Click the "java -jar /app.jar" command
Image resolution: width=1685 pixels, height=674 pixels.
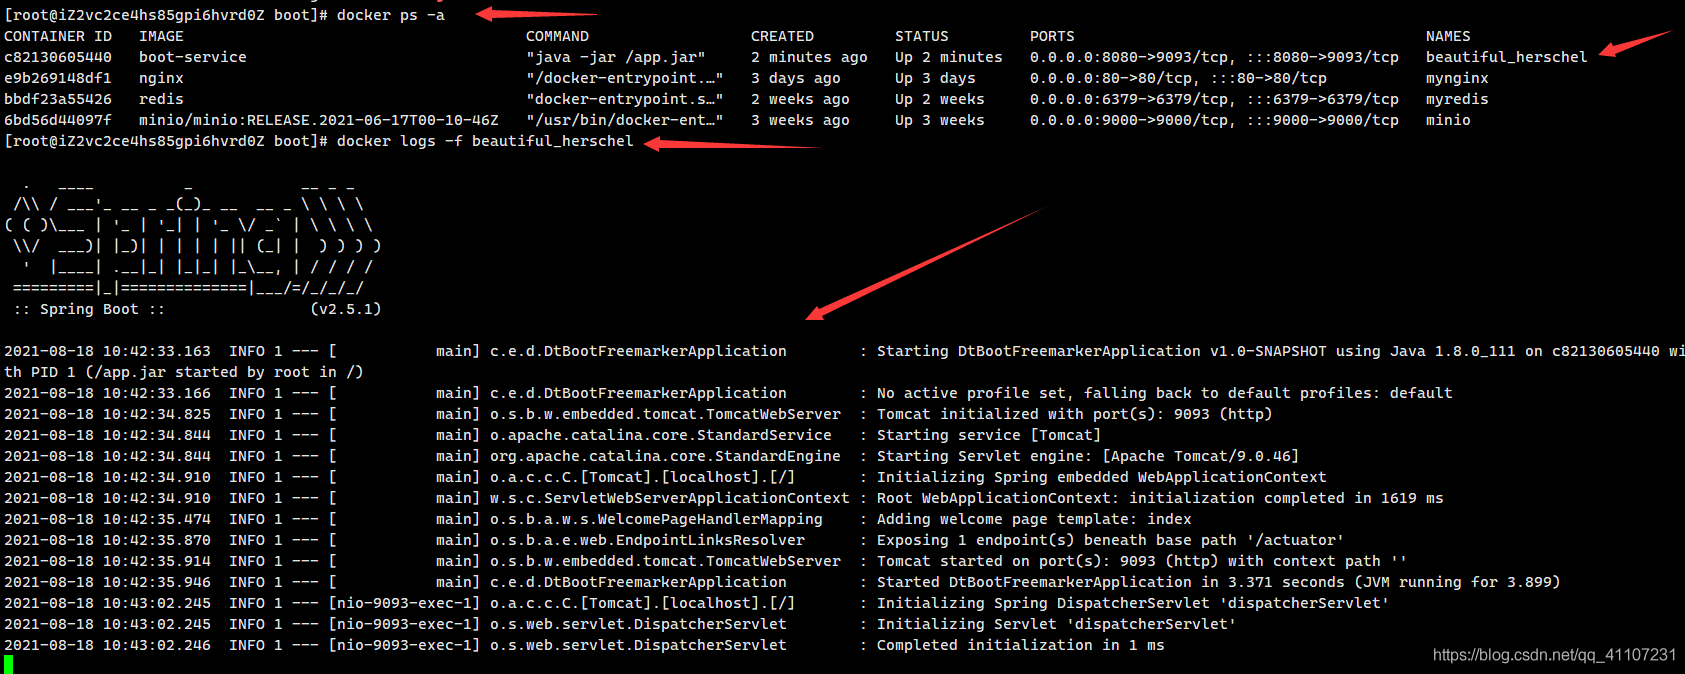pos(616,57)
